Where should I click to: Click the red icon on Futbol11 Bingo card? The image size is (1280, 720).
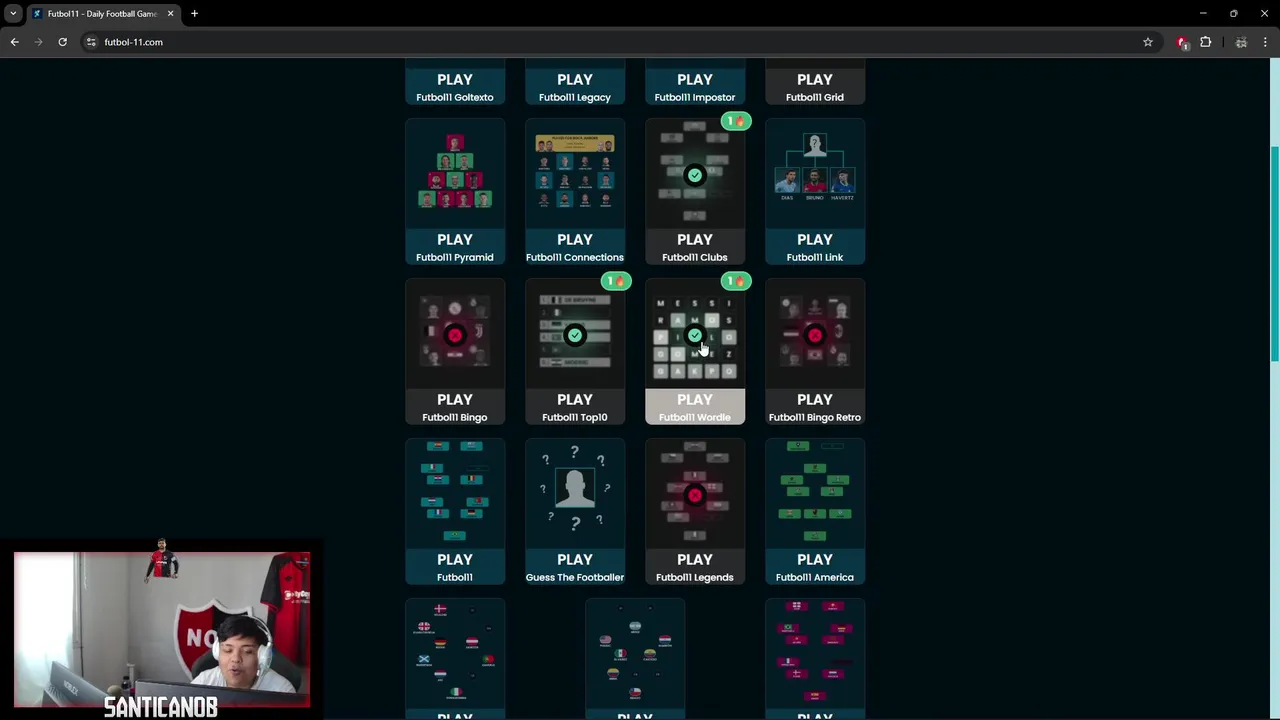coord(455,335)
